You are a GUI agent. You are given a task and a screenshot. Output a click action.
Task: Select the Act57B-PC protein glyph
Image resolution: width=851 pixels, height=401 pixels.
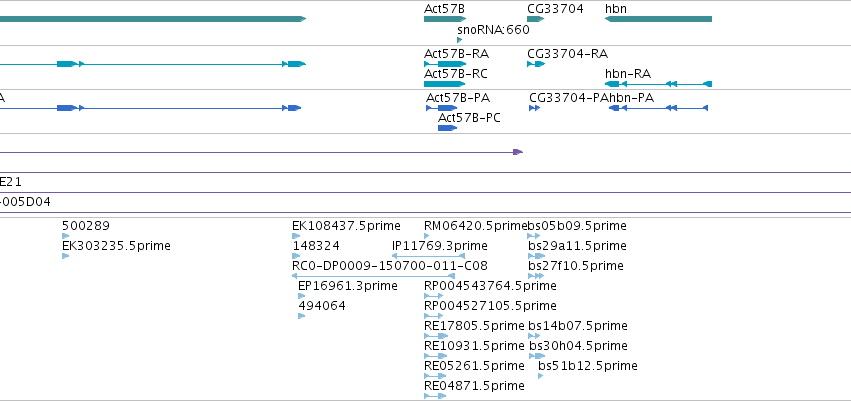coord(448,128)
